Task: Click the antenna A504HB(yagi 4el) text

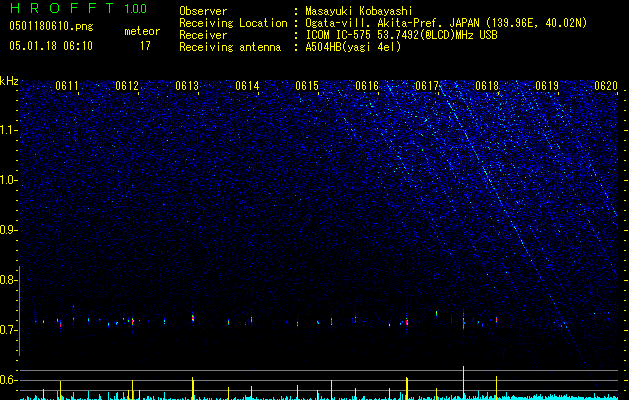Action: click(353, 47)
